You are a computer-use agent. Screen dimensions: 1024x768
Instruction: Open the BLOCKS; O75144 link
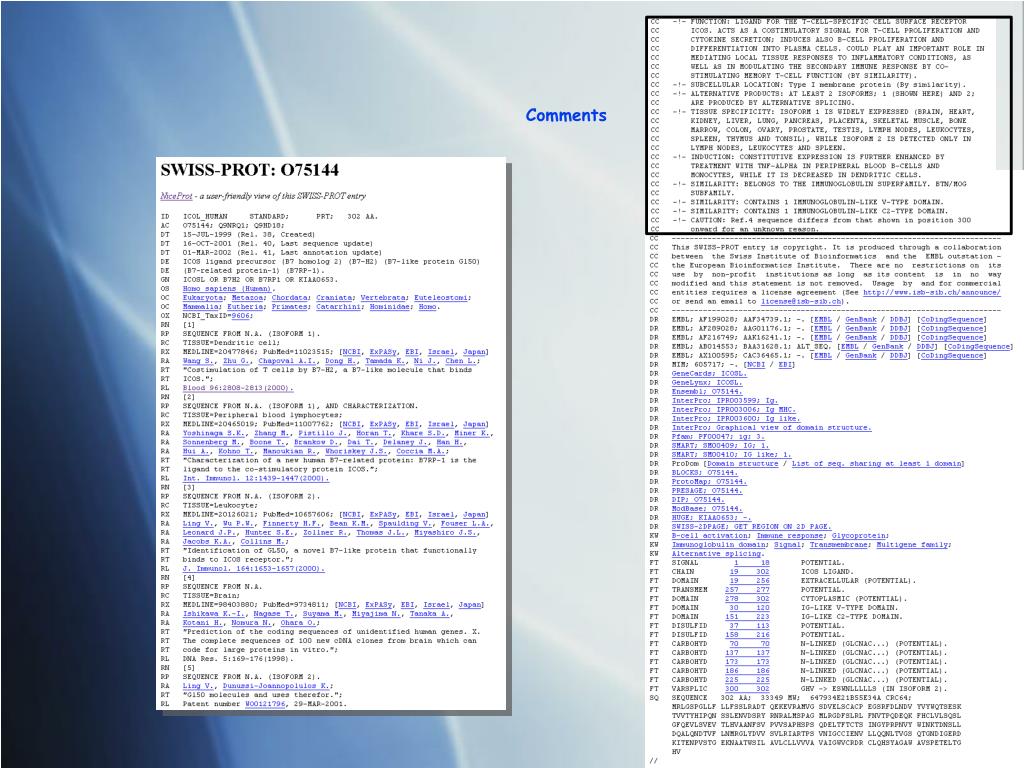[705, 473]
